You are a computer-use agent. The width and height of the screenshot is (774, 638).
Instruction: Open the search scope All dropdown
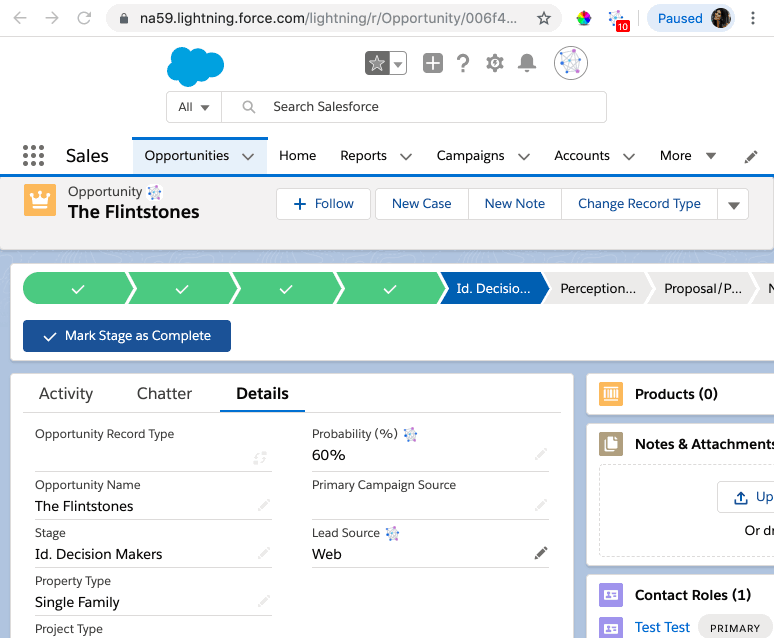(194, 107)
